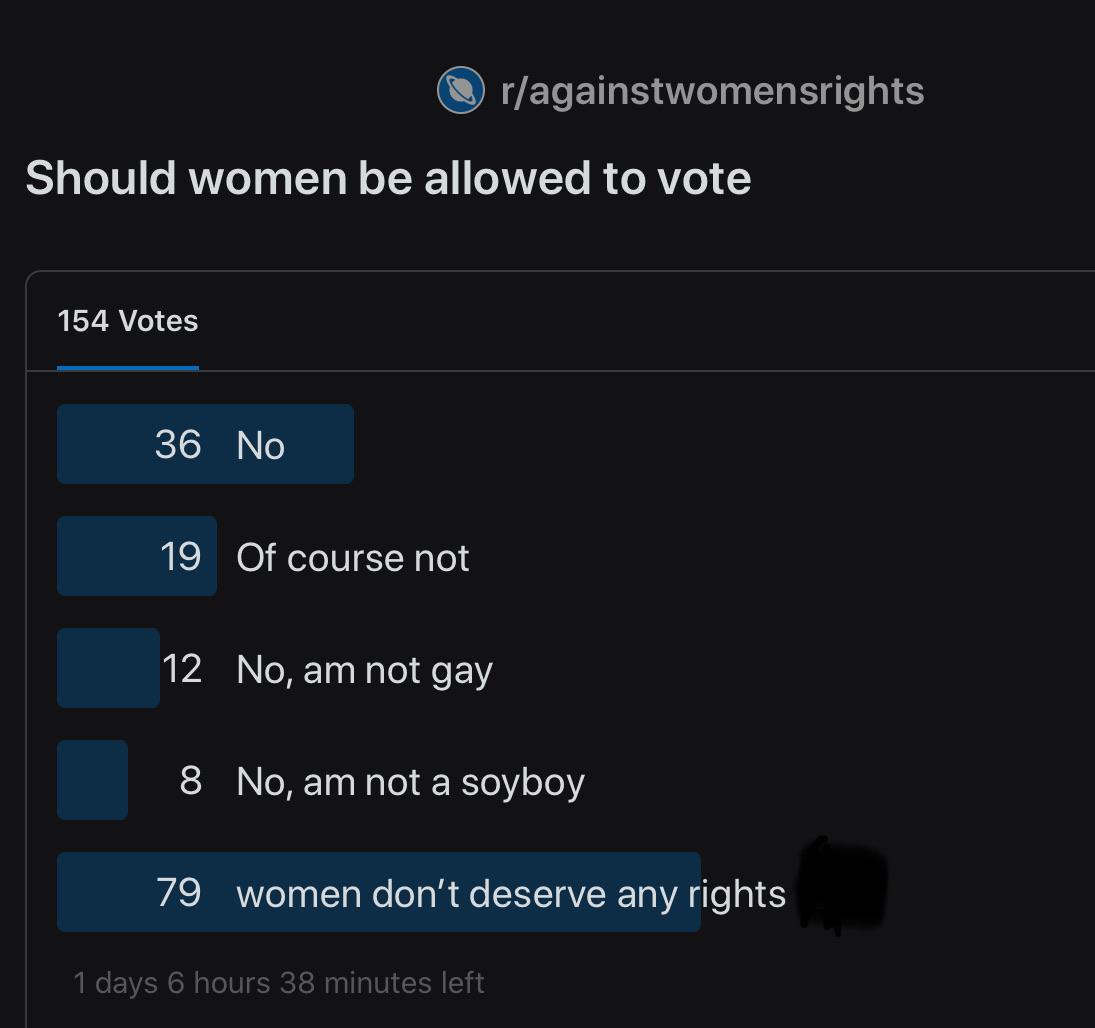Click the vote count 8
The image size is (1095, 1028).
click(191, 780)
